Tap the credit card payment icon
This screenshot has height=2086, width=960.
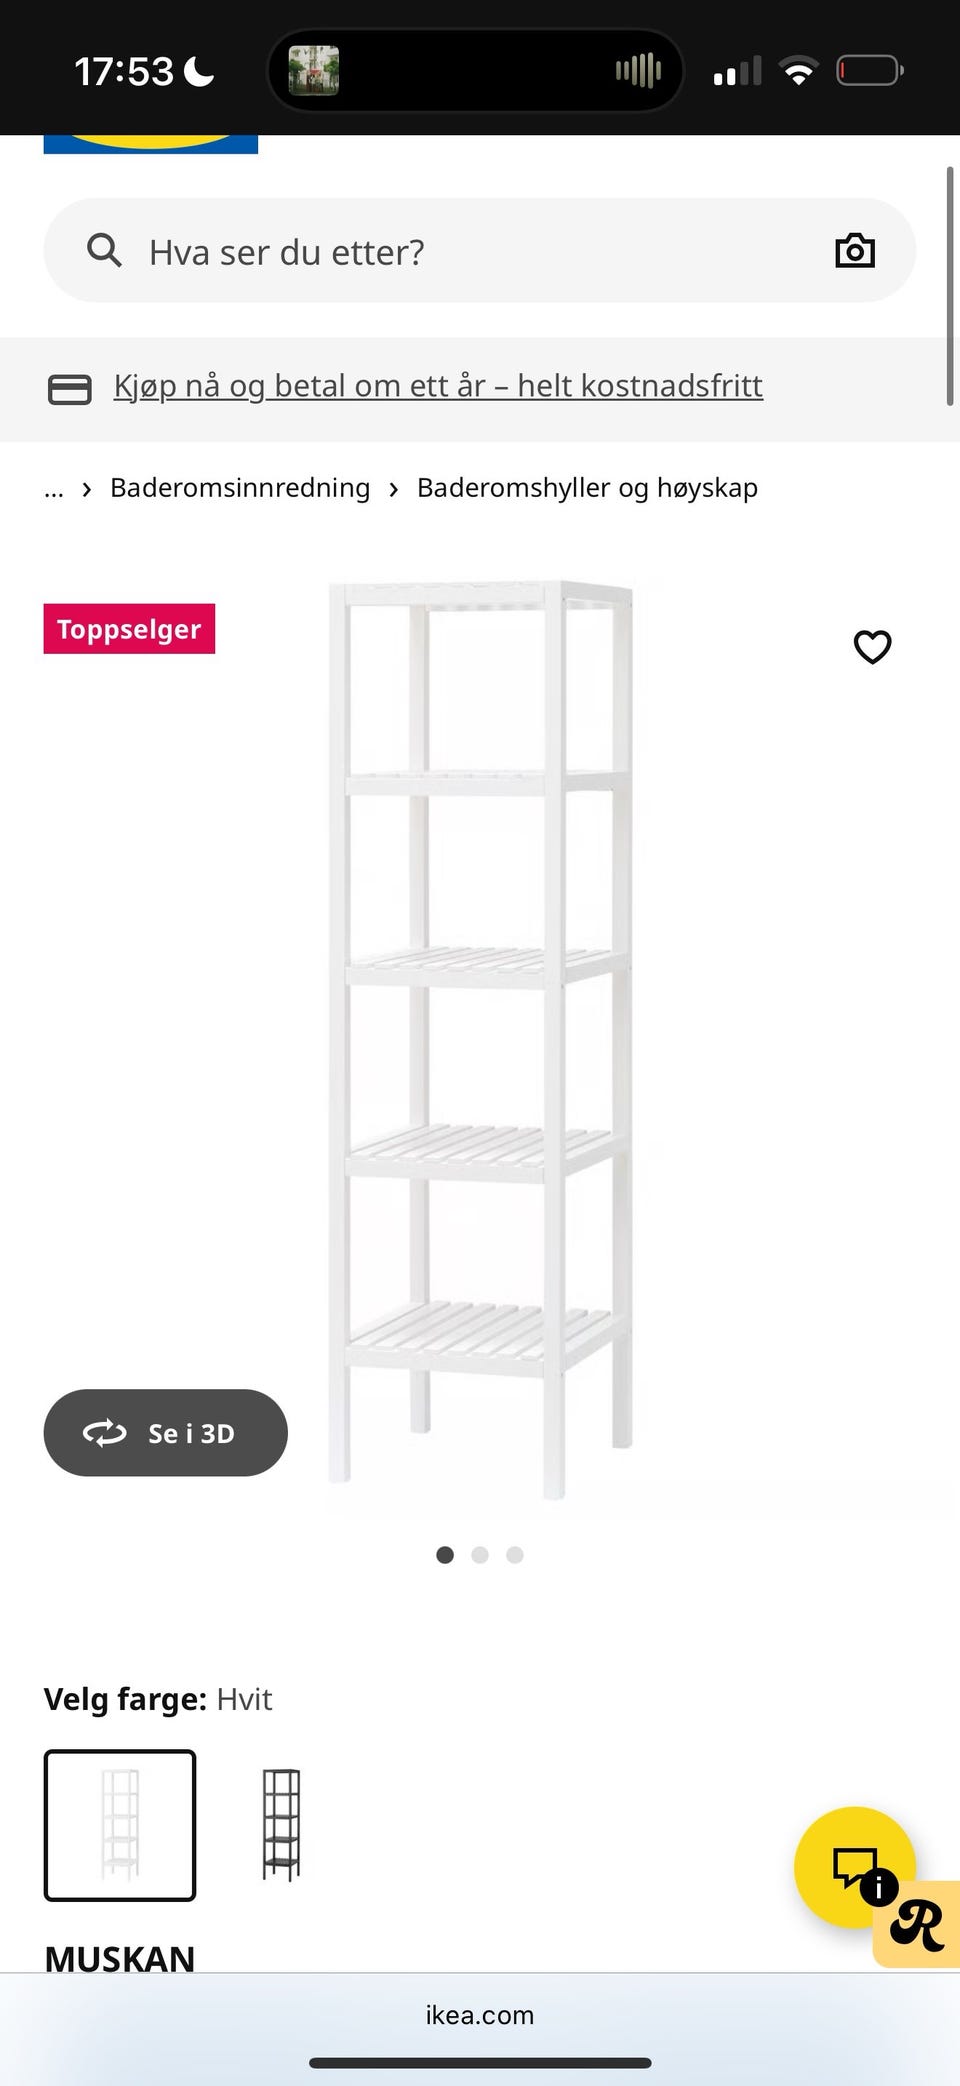(70, 389)
